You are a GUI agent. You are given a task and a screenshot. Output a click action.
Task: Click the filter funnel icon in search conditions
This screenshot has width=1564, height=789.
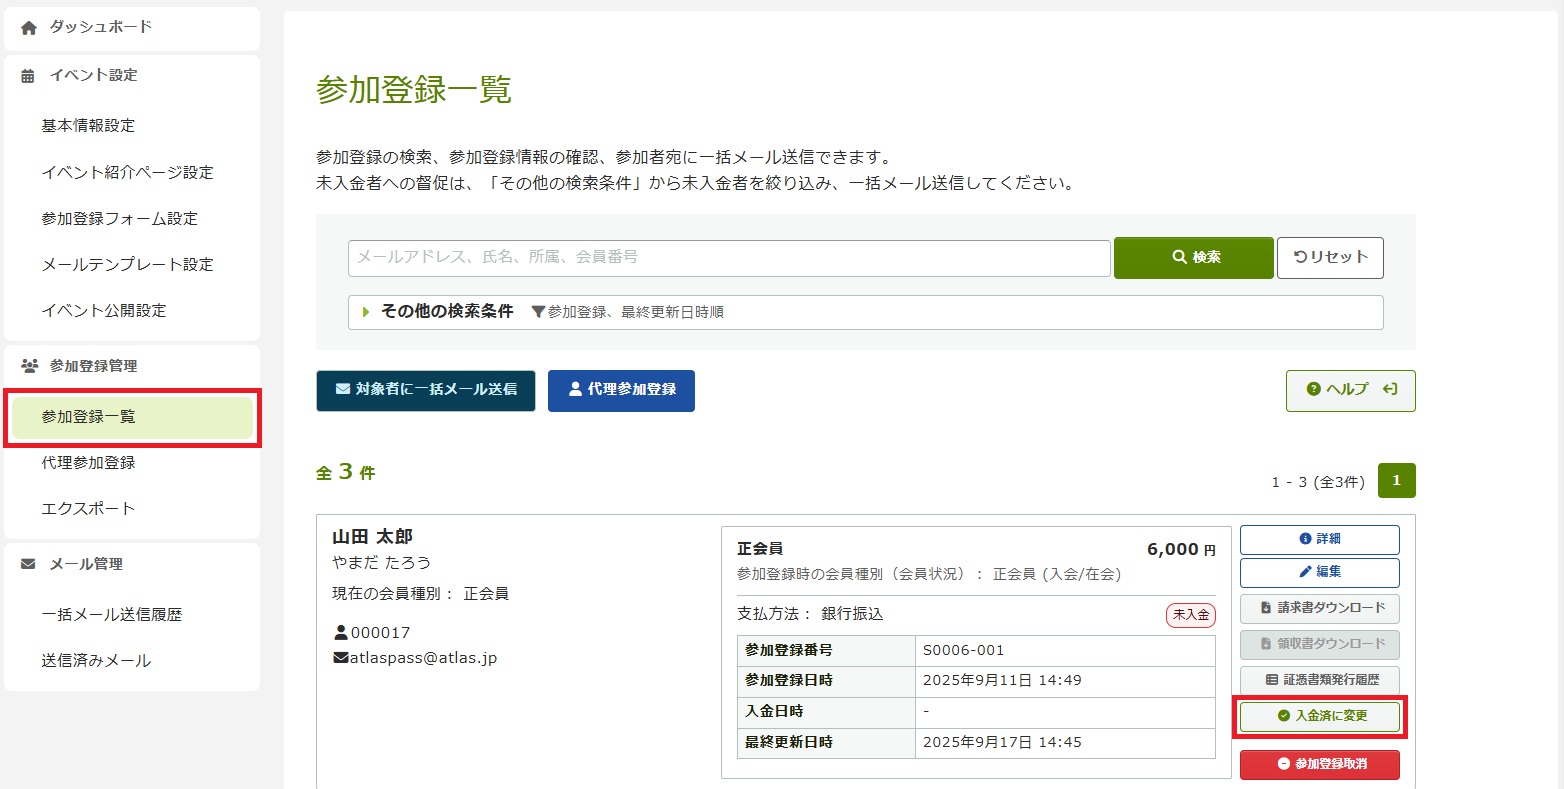[538, 312]
